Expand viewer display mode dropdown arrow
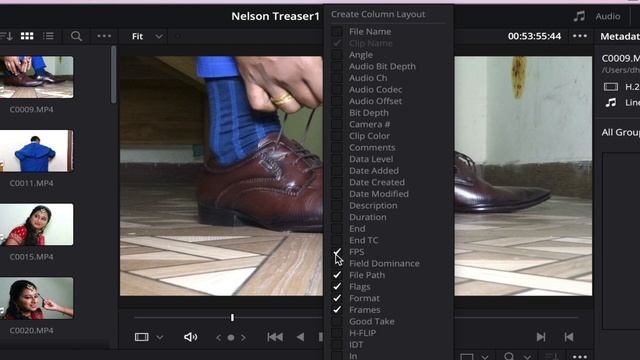The width and height of the screenshot is (640, 360). (160, 338)
